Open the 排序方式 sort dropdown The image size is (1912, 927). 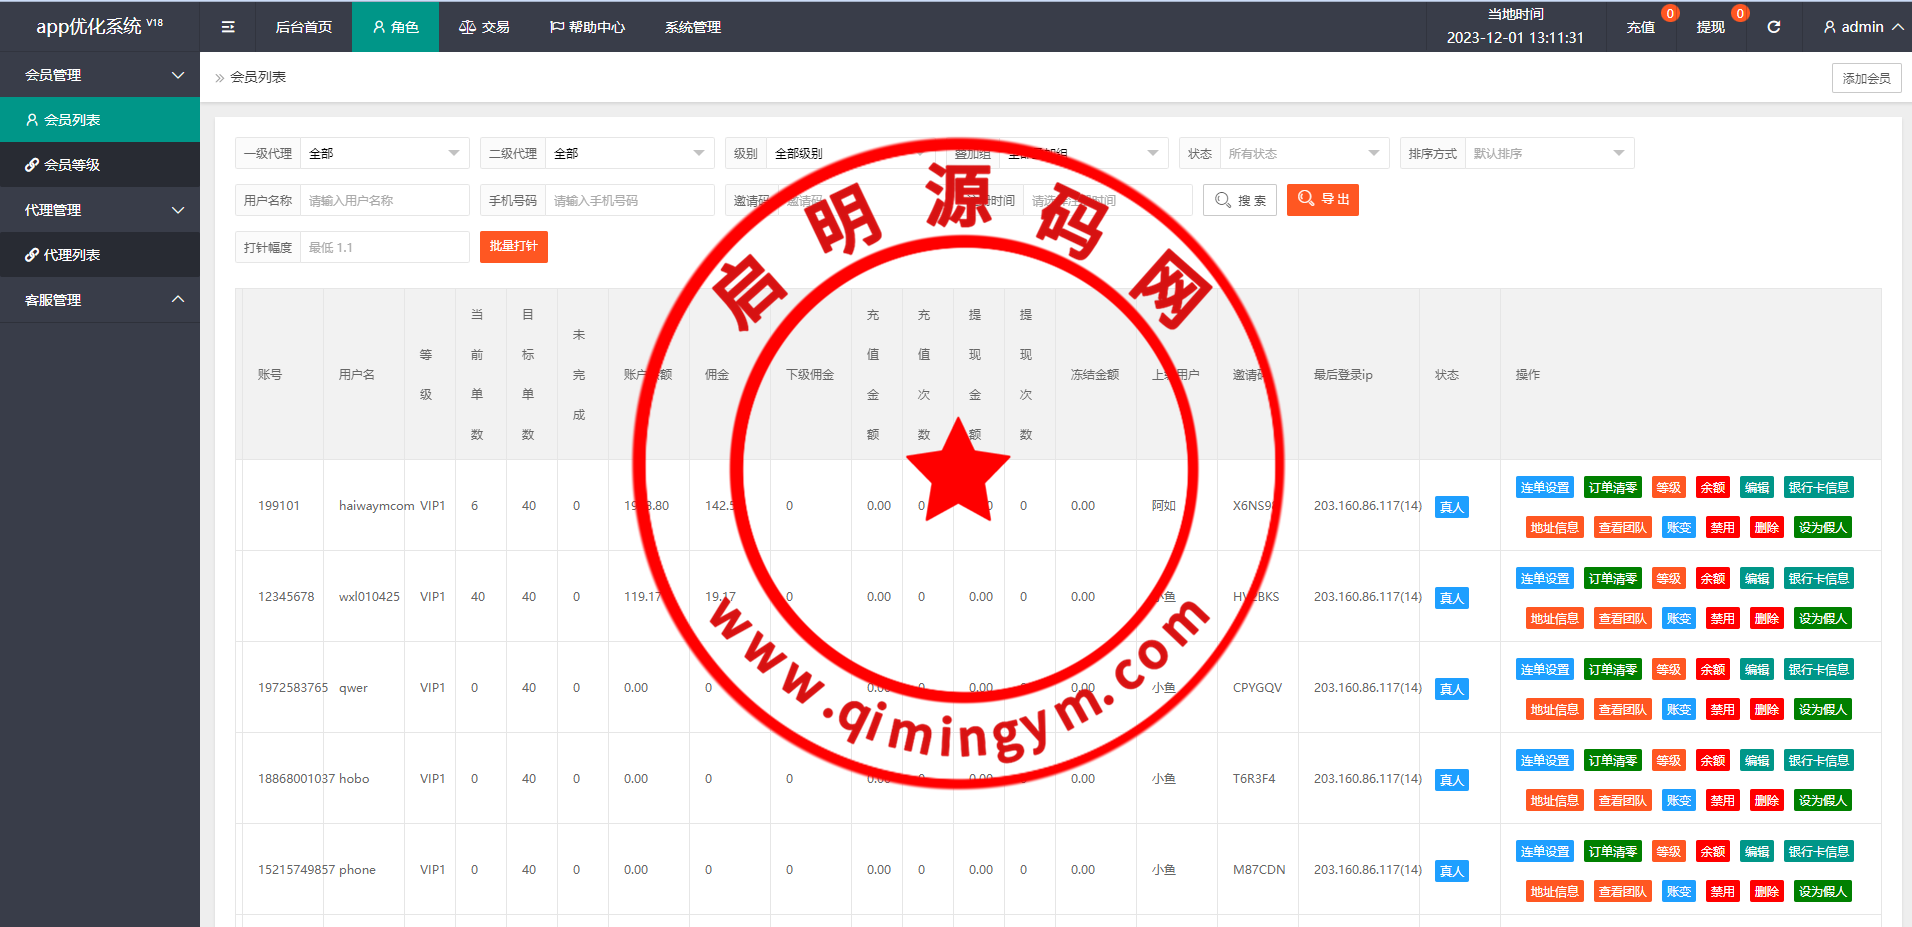pos(1548,153)
